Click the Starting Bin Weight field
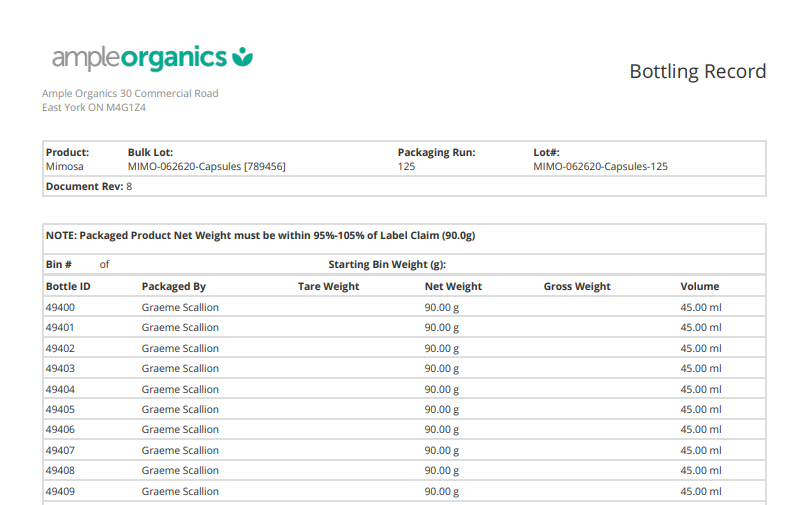 387,265
